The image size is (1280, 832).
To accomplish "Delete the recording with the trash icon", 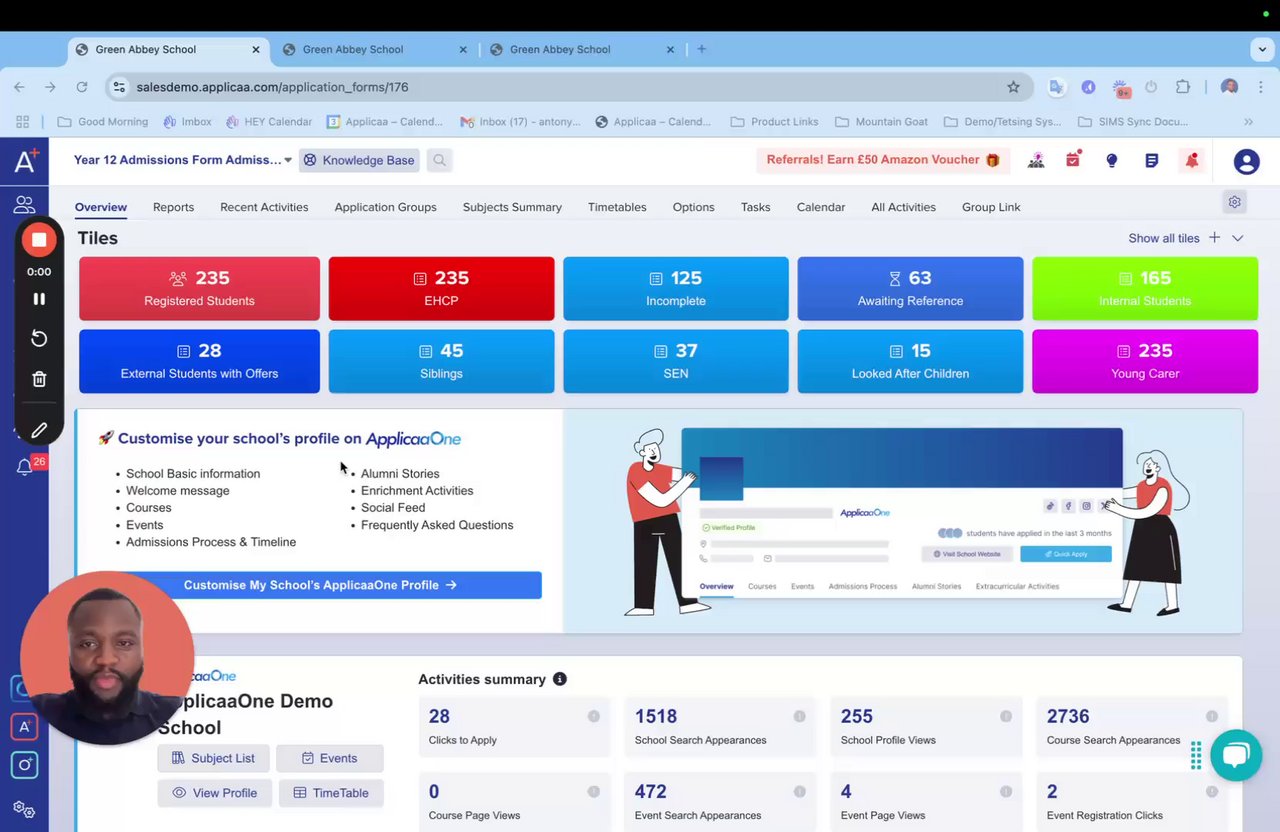I will [39, 379].
